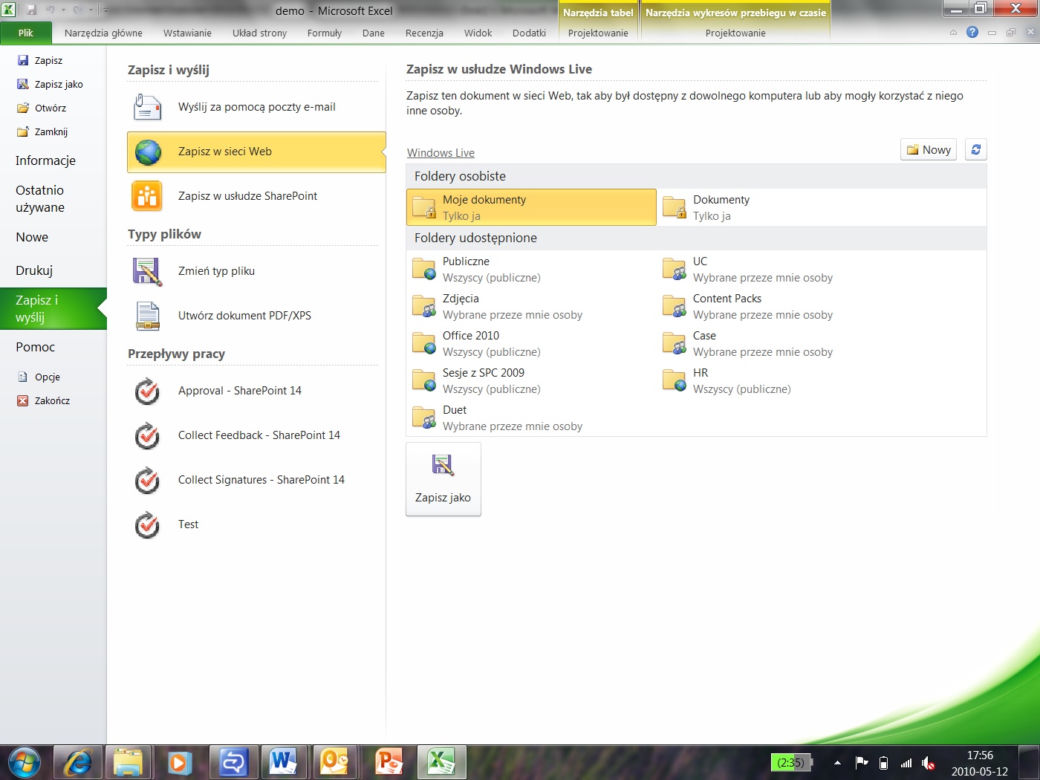Open the Plik tab
This screenshot has width=1040, height=780.
coord(26,32)
